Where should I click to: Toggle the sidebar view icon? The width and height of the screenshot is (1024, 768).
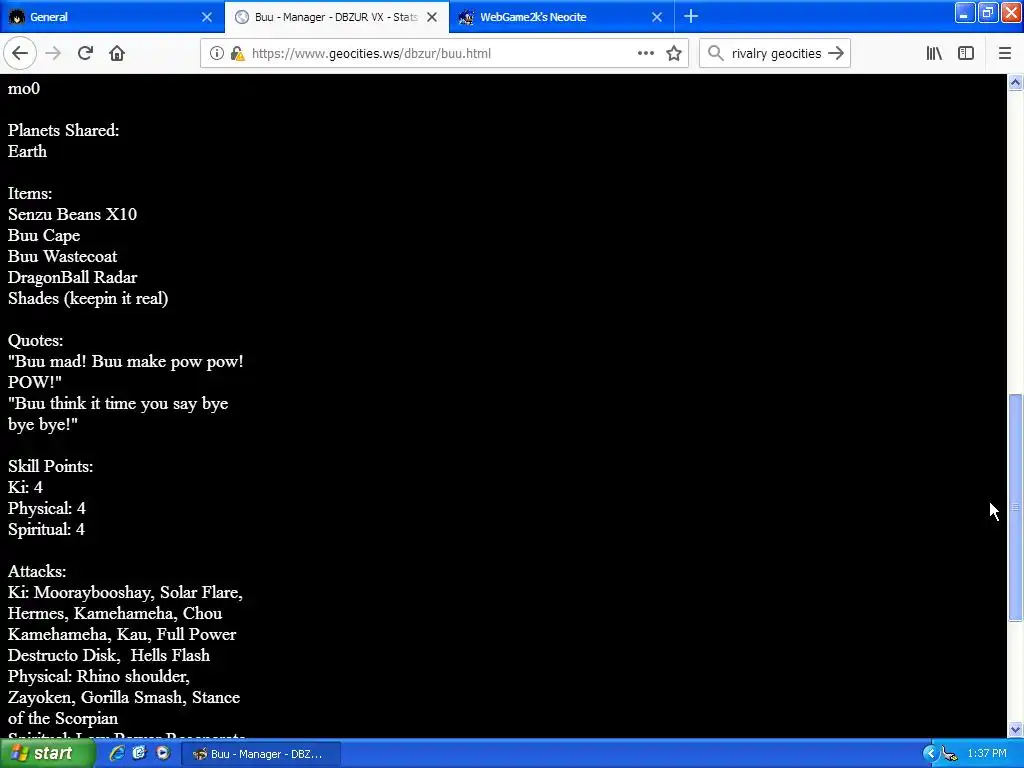click(966, 54)
